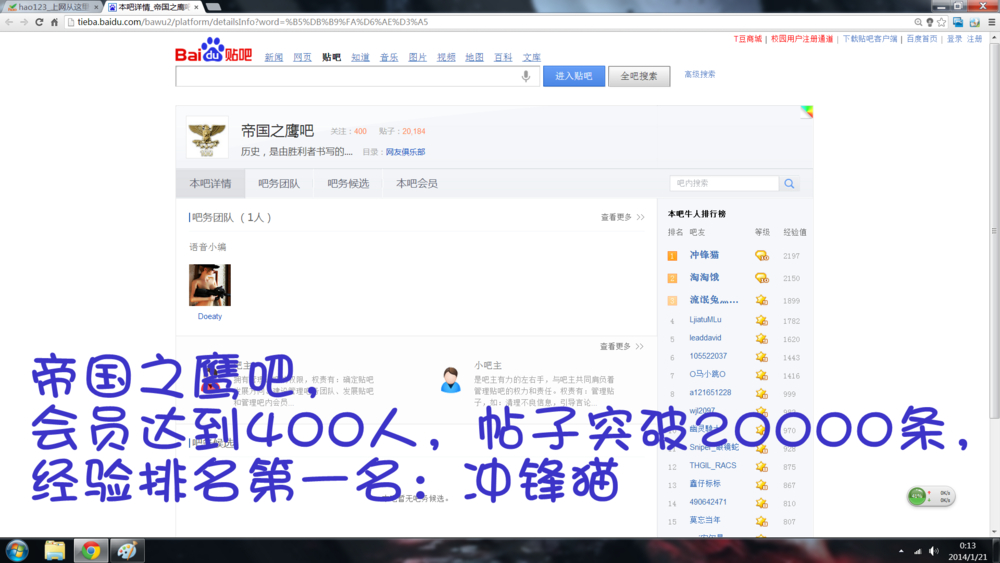Open the 百科 navigation link
Viewport: 1000px width, 563px height.
point(503,57)
